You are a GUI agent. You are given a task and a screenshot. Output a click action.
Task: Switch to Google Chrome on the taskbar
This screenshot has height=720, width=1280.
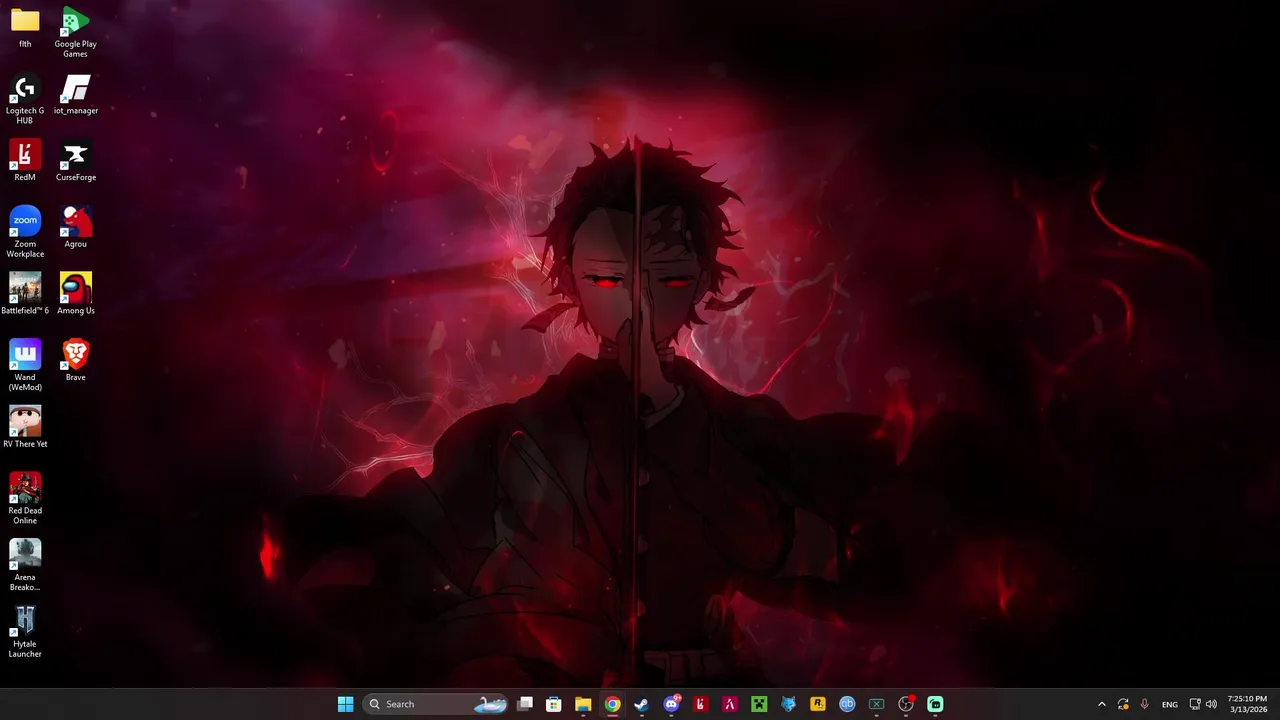pos(612,704)
